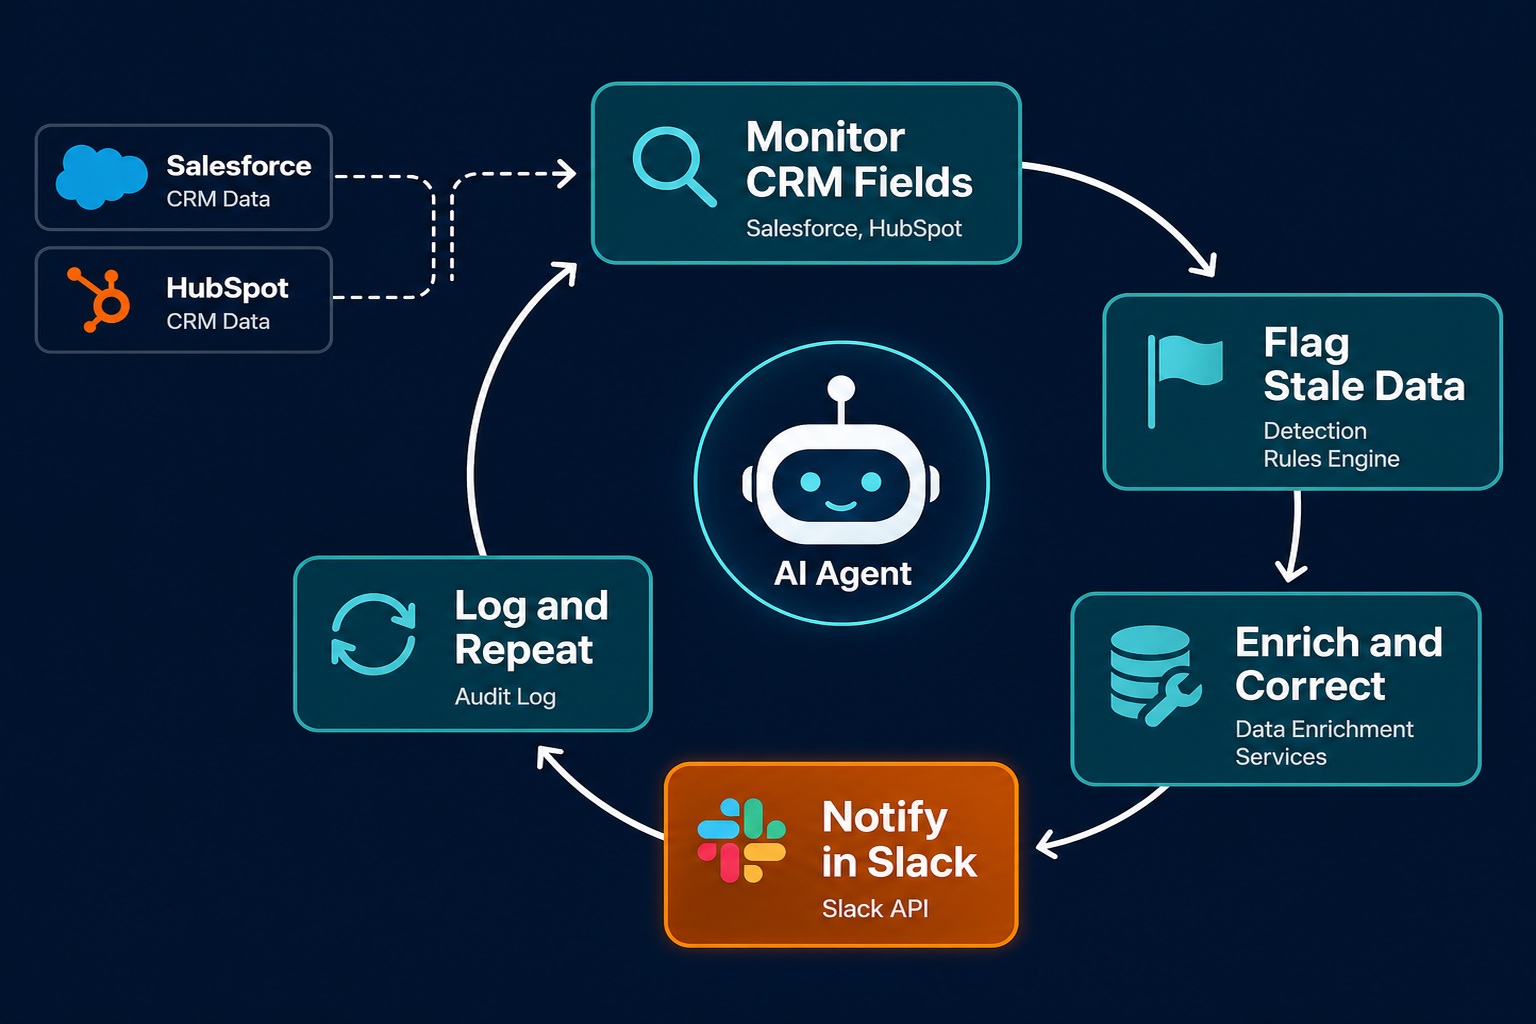Click the 'Notify in Slack' heading

pos(899,840)
